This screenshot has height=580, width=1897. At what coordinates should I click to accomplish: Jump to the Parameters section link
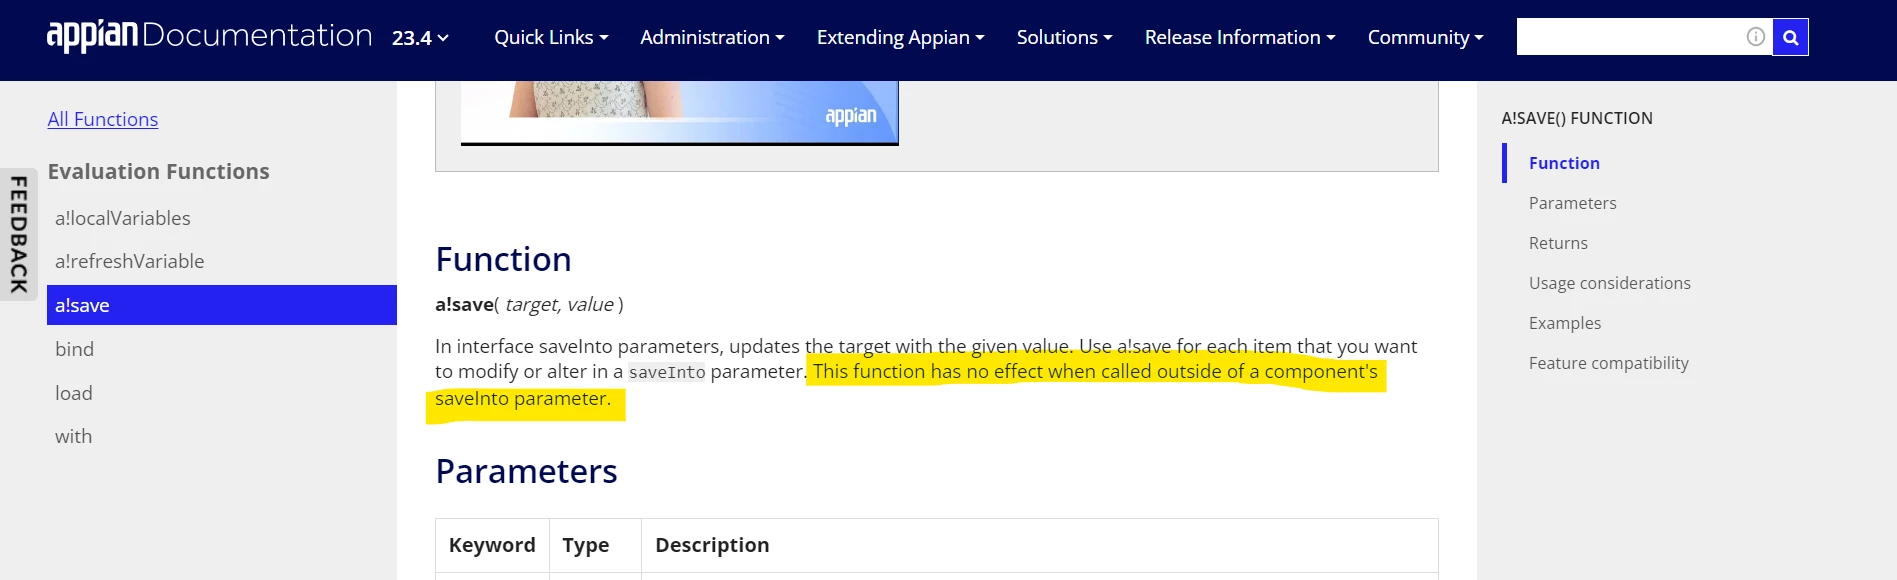[1572, 203]
